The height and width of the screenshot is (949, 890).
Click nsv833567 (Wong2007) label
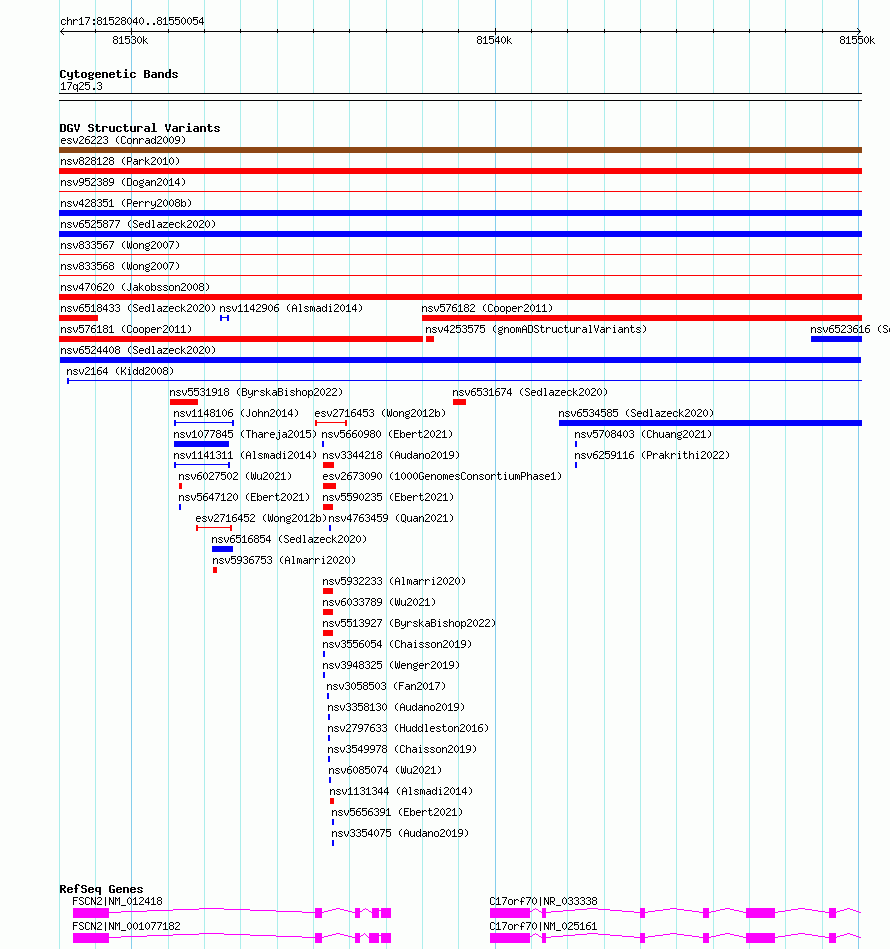120,245
